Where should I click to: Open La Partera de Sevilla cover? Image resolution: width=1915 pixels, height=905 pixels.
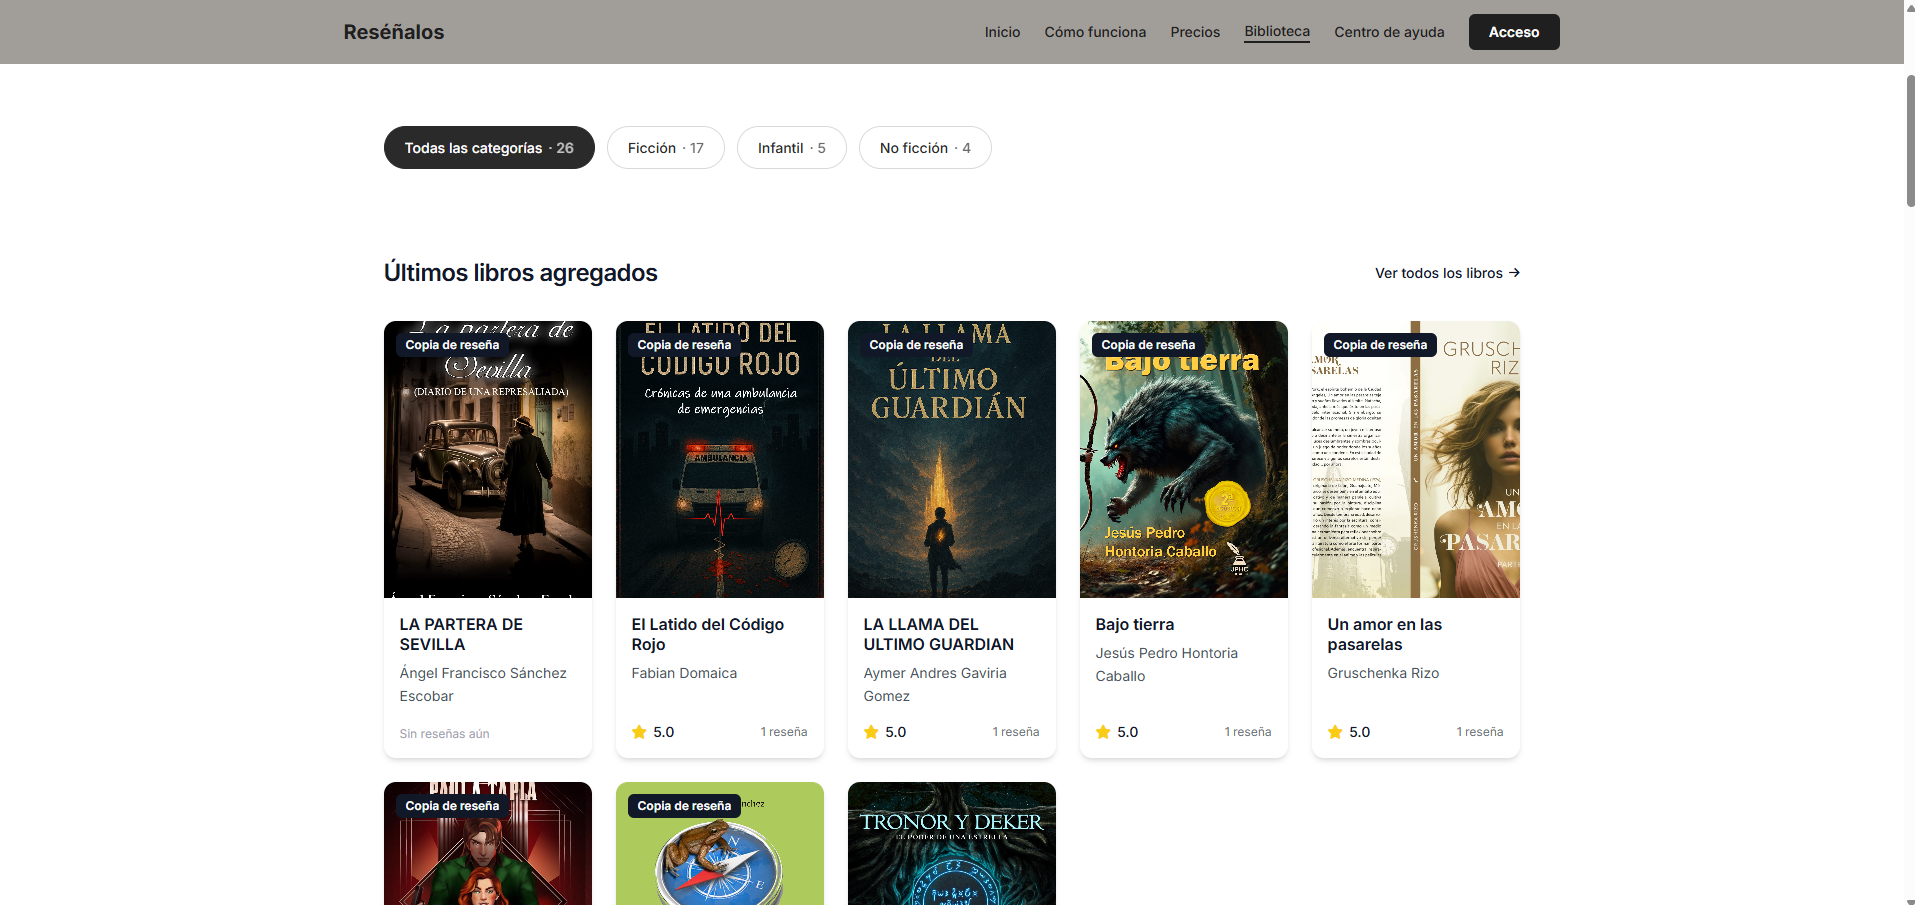pyautogui.click(x=488, y=459)
